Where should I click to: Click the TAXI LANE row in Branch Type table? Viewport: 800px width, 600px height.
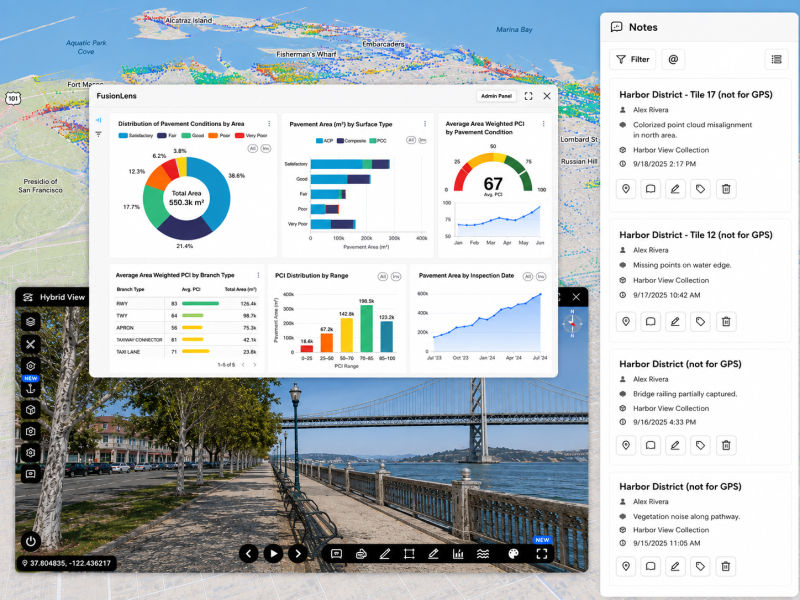[x=187, y=352]
